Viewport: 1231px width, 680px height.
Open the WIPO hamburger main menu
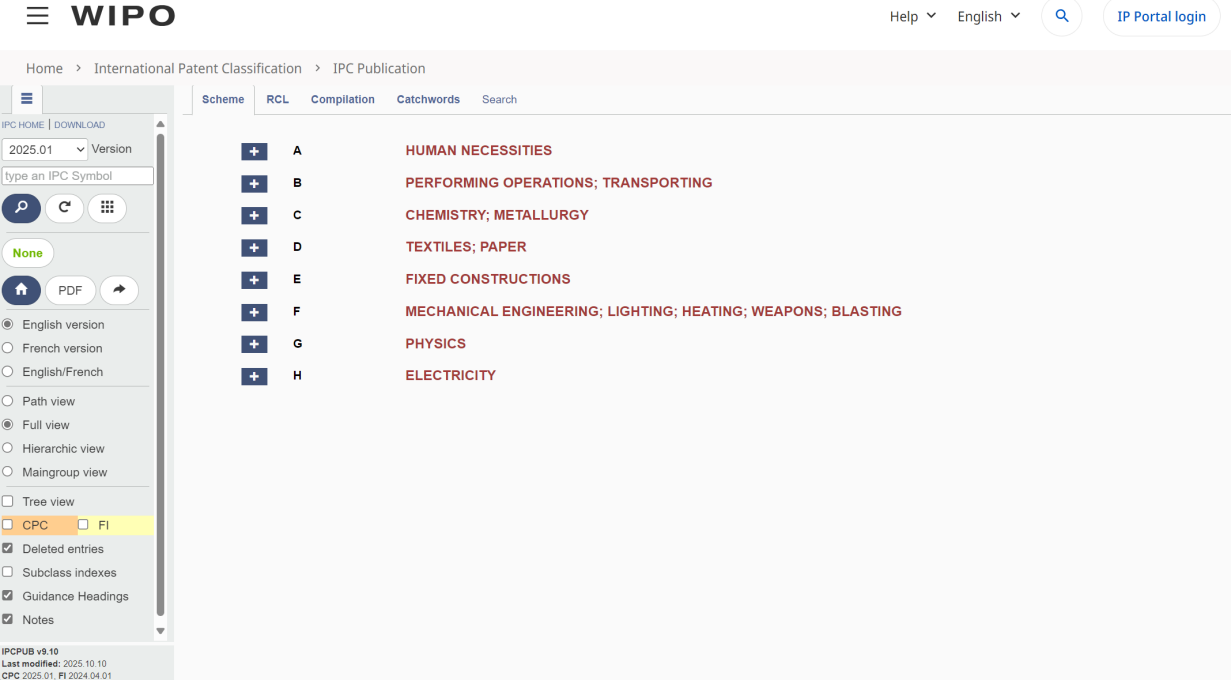coord(37,16)
